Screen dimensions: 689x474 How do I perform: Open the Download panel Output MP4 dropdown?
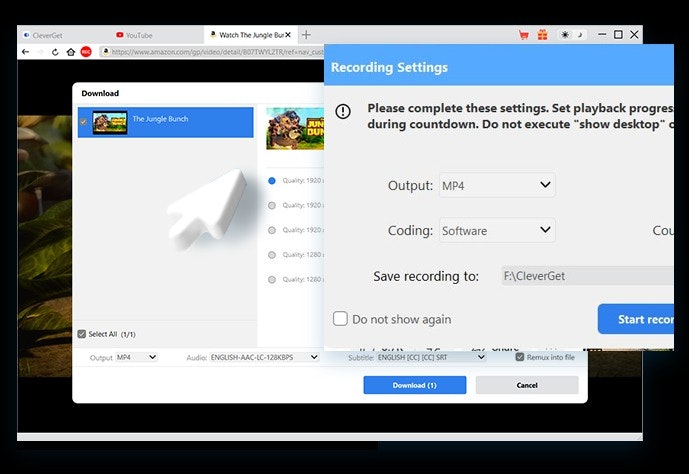point(136,357)
